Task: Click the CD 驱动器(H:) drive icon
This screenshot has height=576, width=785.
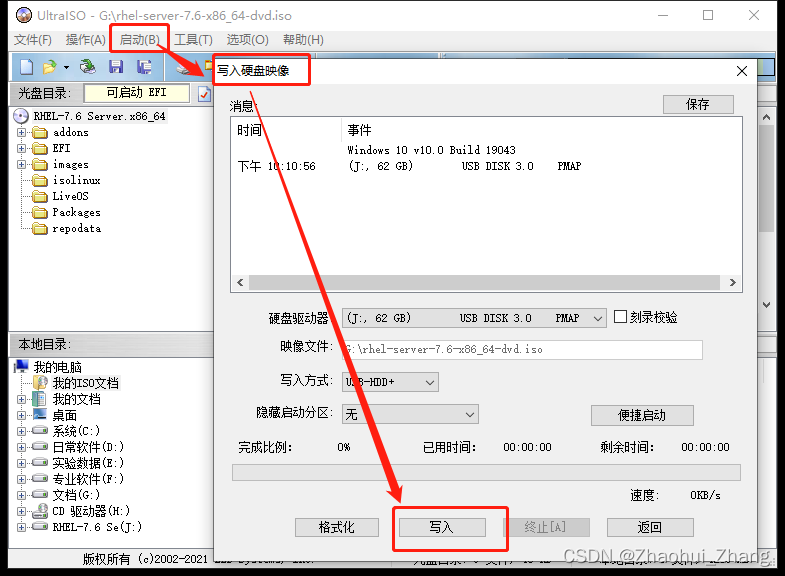Action: [40, 511]
